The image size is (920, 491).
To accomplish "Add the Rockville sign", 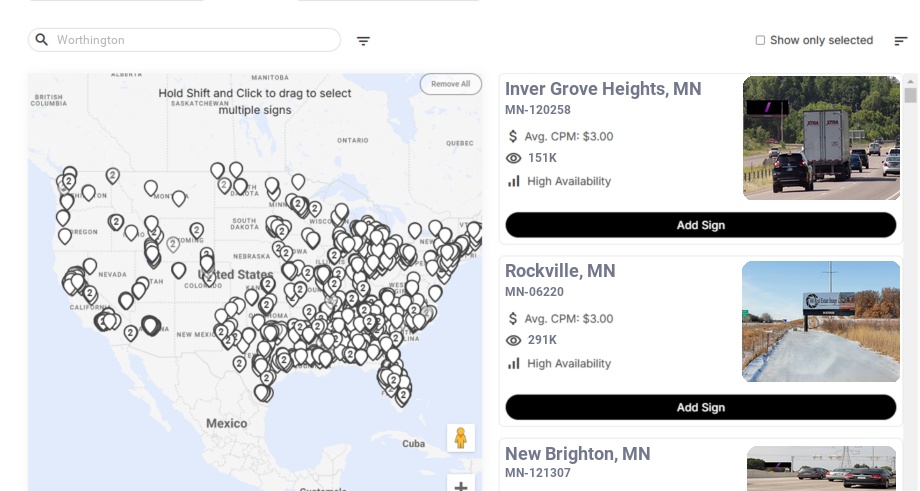I will click(700, 407).
